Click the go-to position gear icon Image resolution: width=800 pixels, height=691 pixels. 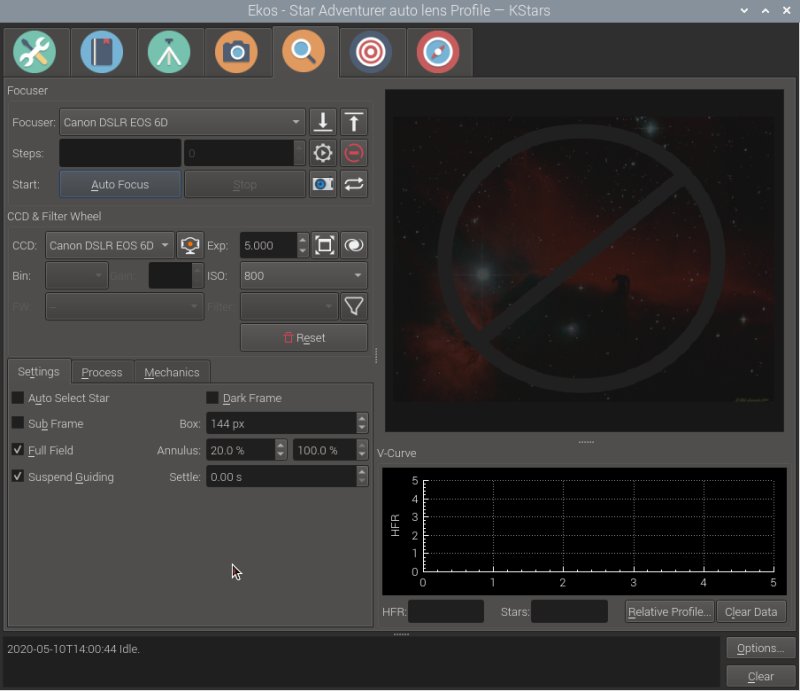click(322, 153)
